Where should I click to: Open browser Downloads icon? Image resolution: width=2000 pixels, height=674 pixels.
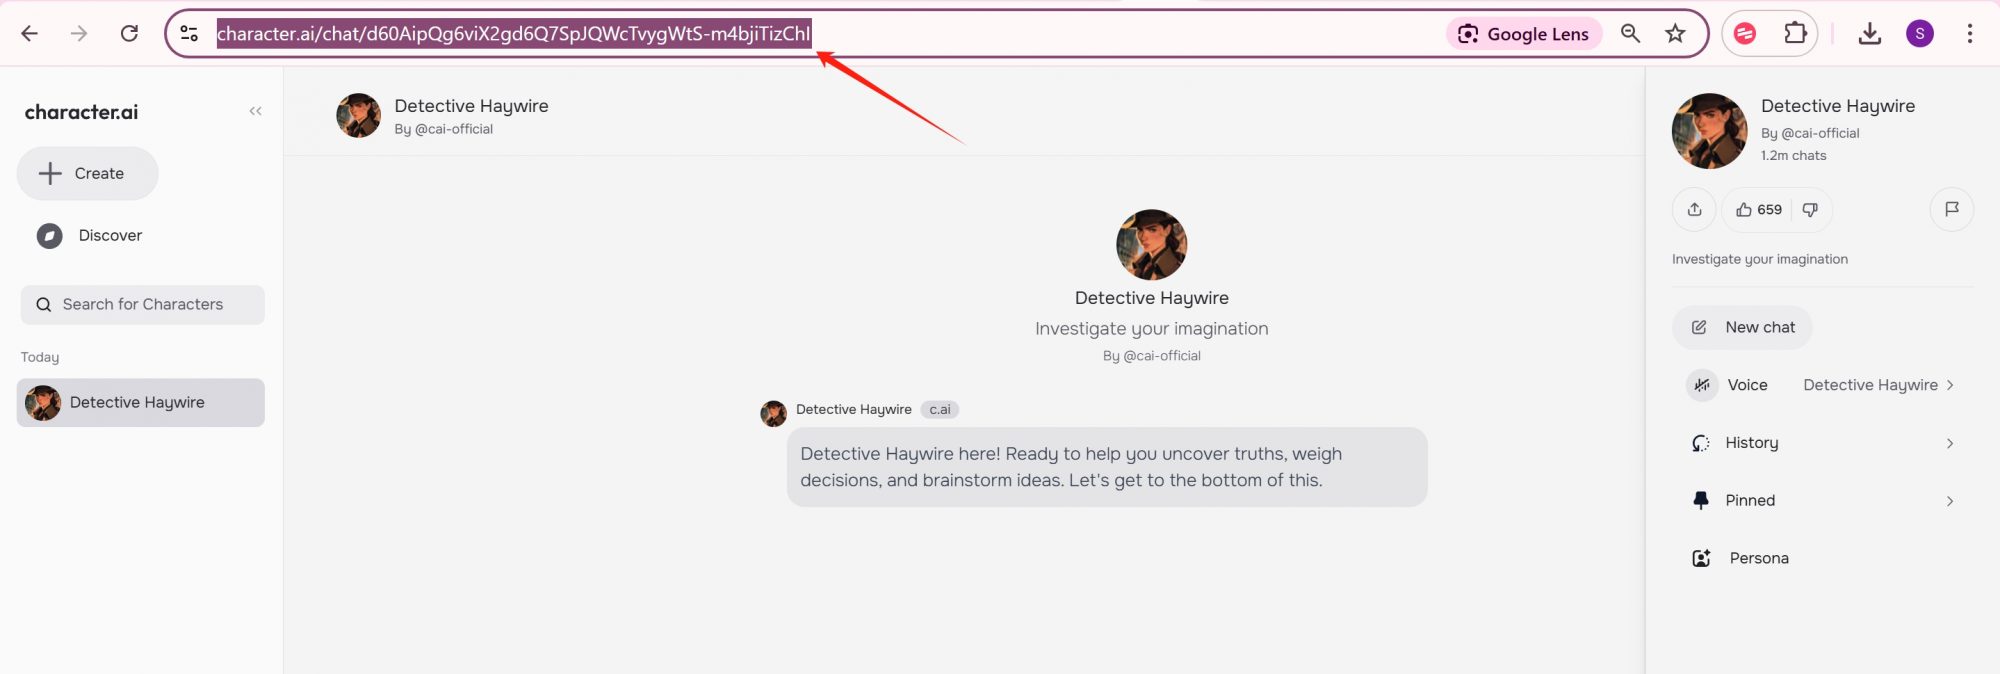1869,34
